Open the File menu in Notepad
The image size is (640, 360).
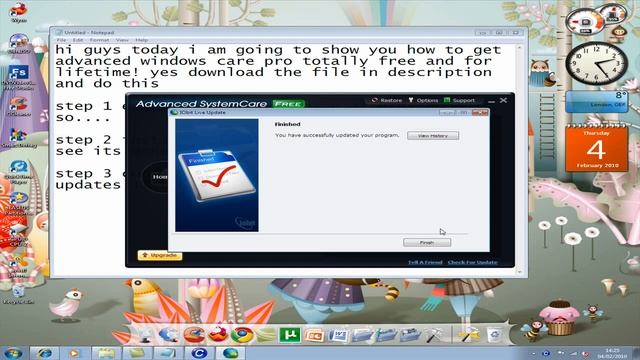tap(61, 40)
